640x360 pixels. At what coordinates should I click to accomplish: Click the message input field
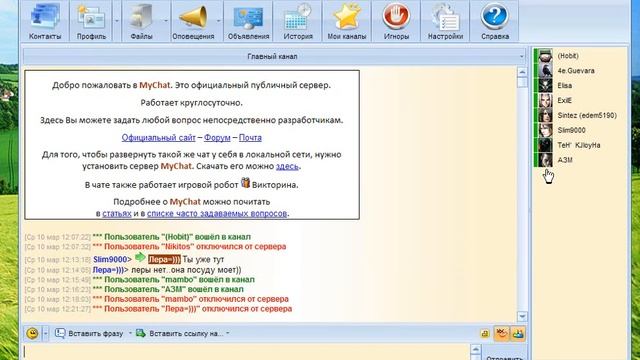246,352
